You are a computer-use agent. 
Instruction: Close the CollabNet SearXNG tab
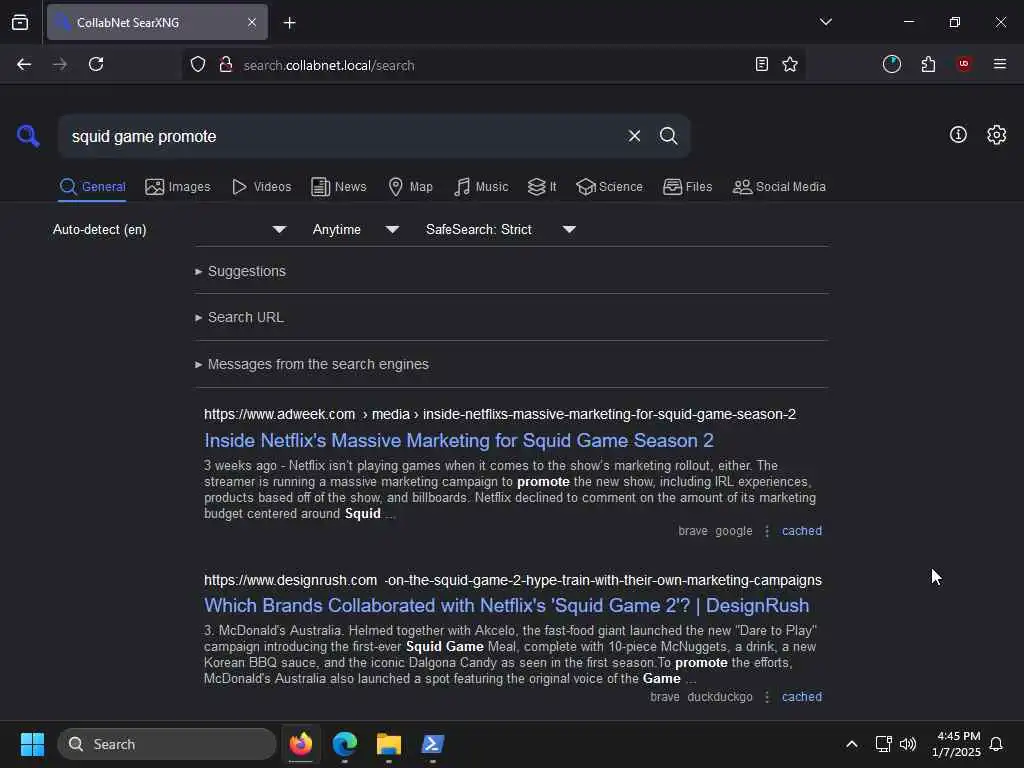(x=252, y=22)
